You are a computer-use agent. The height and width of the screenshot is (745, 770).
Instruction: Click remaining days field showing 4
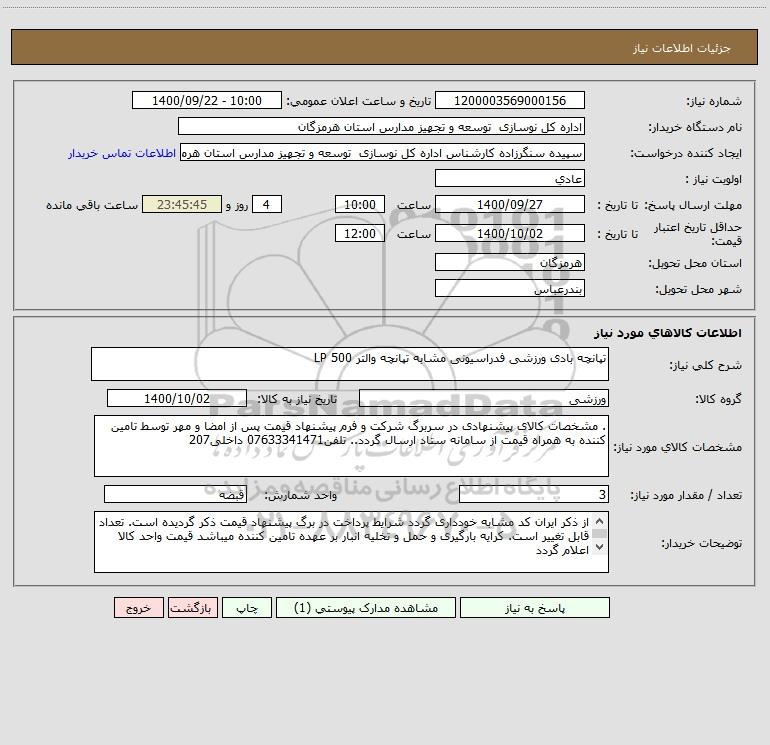267,204
